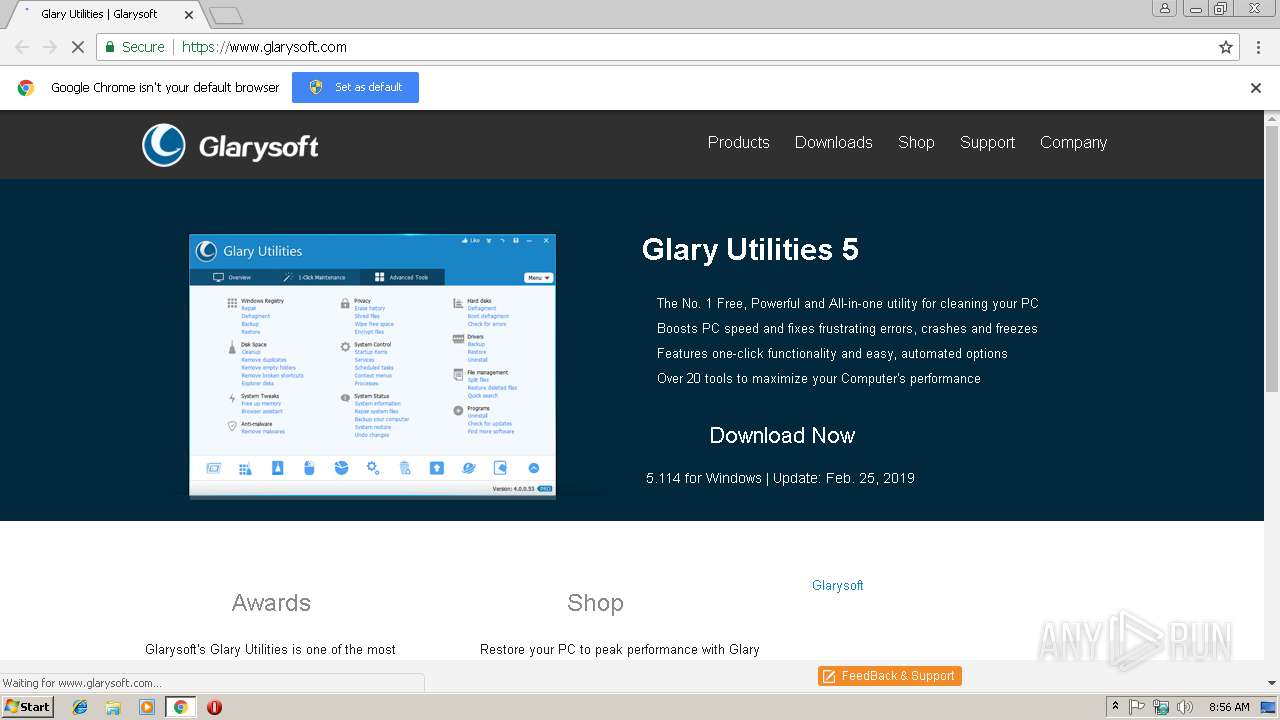This screenshot has height=720, width=1280.
Task: Click the scrollbar down arrow
Action: point(1272,683)
